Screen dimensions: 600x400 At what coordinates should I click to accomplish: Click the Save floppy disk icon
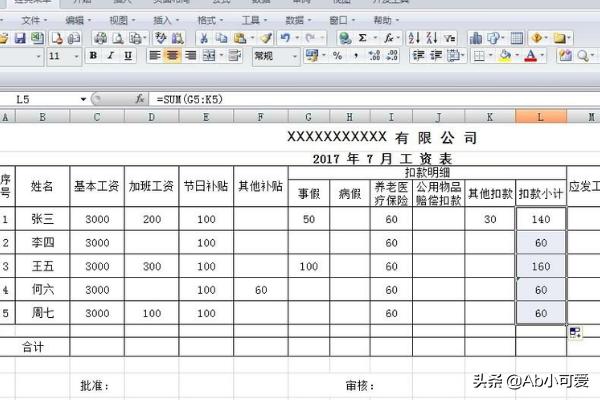[x=20, y=38]
